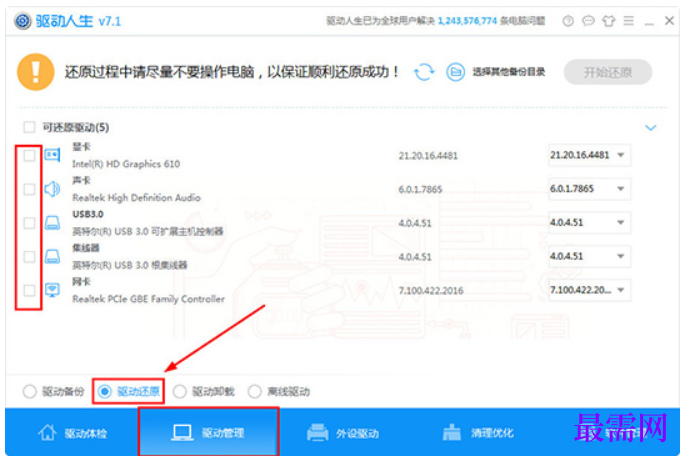
Task: Click the network card monitor icon
Action: tap(52, 290)
